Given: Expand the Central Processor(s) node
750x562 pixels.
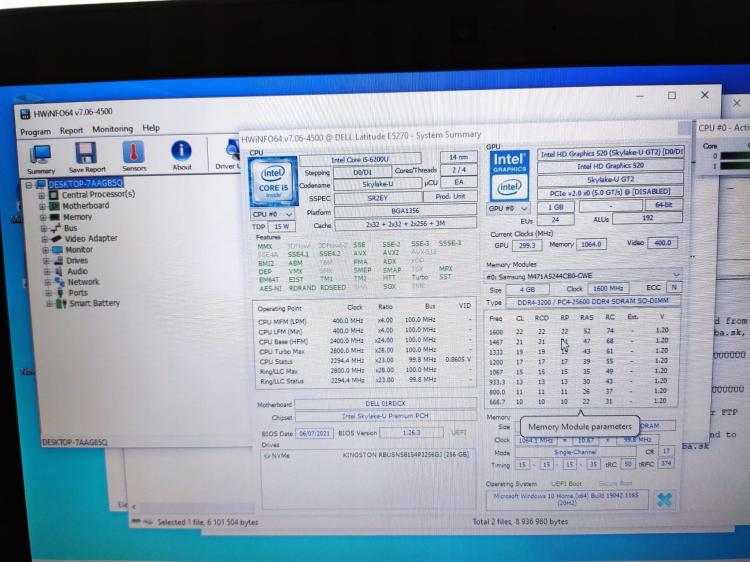Looking at the screenshot, I should click(42, 196).
